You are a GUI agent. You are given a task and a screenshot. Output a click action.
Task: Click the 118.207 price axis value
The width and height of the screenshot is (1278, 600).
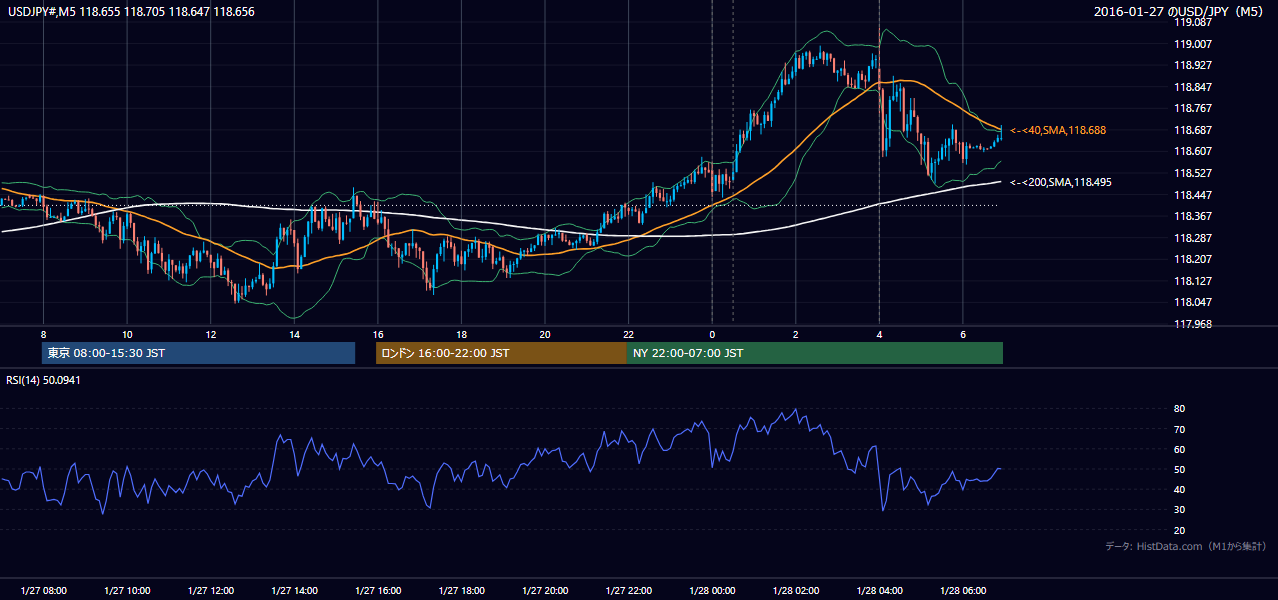click(1193, 259)
